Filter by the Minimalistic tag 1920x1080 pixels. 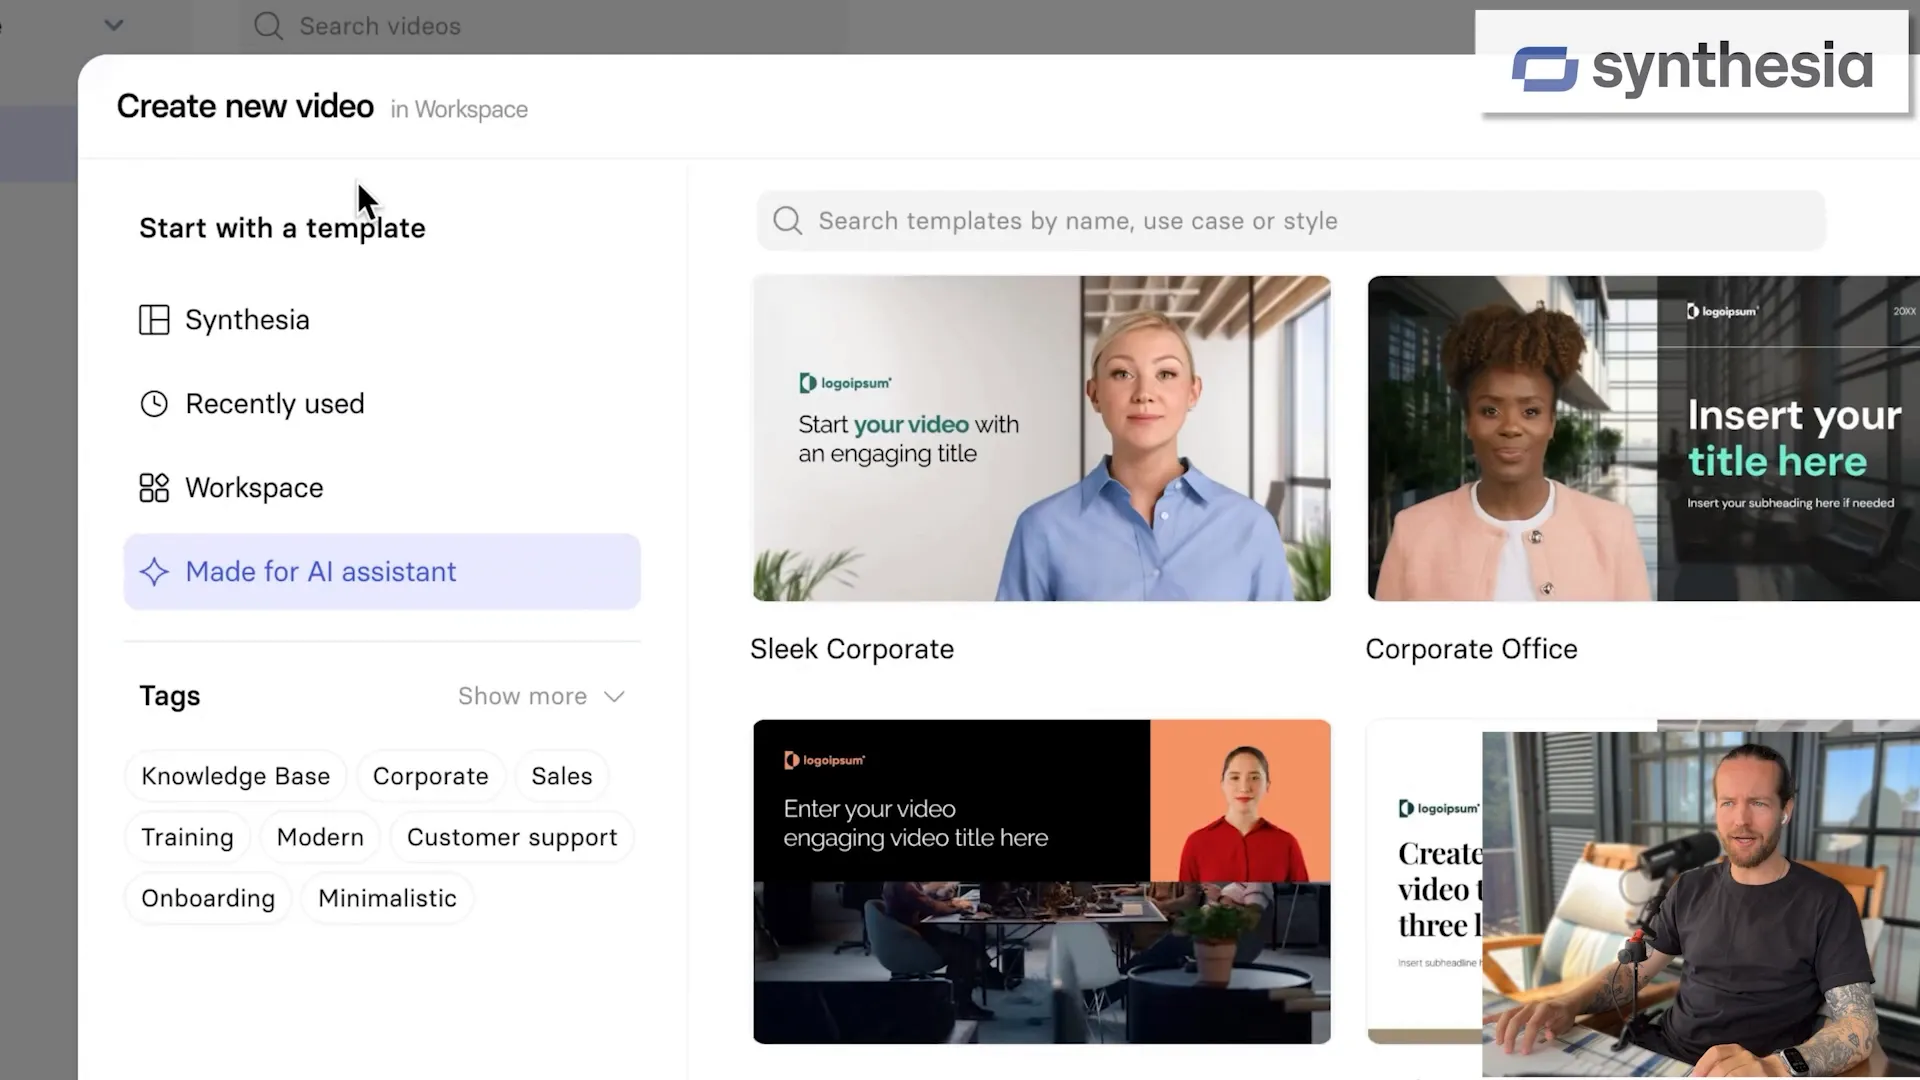(387, 899)
